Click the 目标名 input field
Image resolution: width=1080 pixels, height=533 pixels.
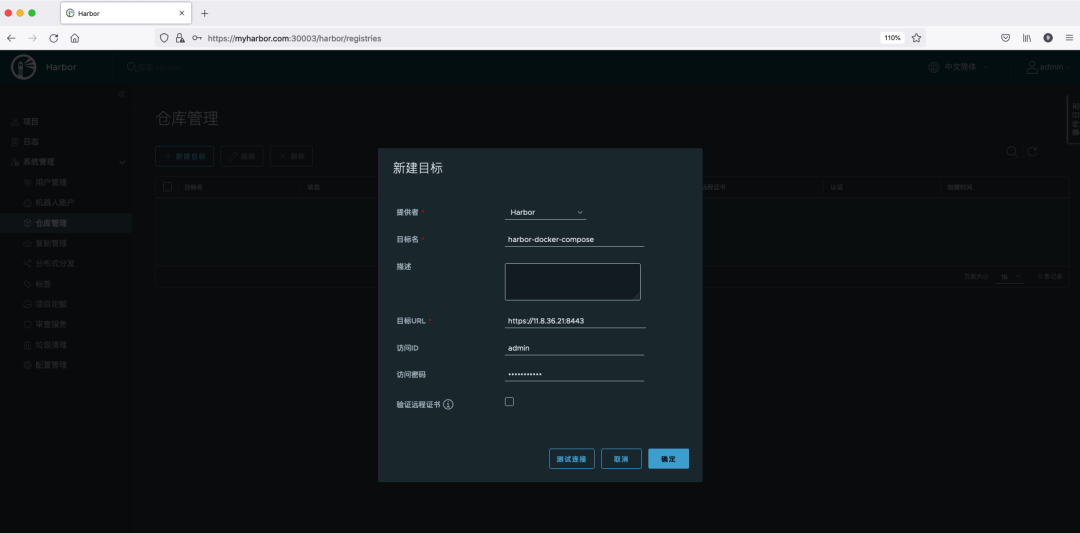pyautogui.click(x=574, y=239)
